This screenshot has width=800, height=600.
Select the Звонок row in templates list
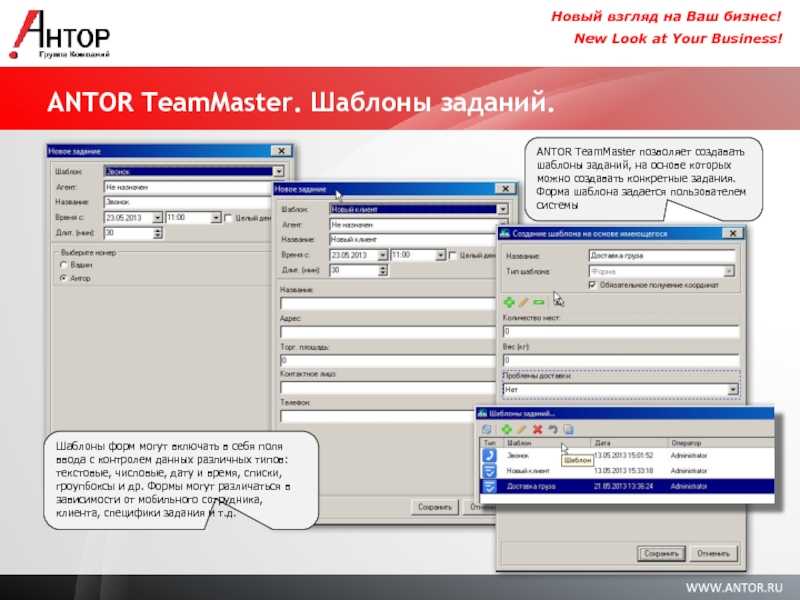point(627,455)
